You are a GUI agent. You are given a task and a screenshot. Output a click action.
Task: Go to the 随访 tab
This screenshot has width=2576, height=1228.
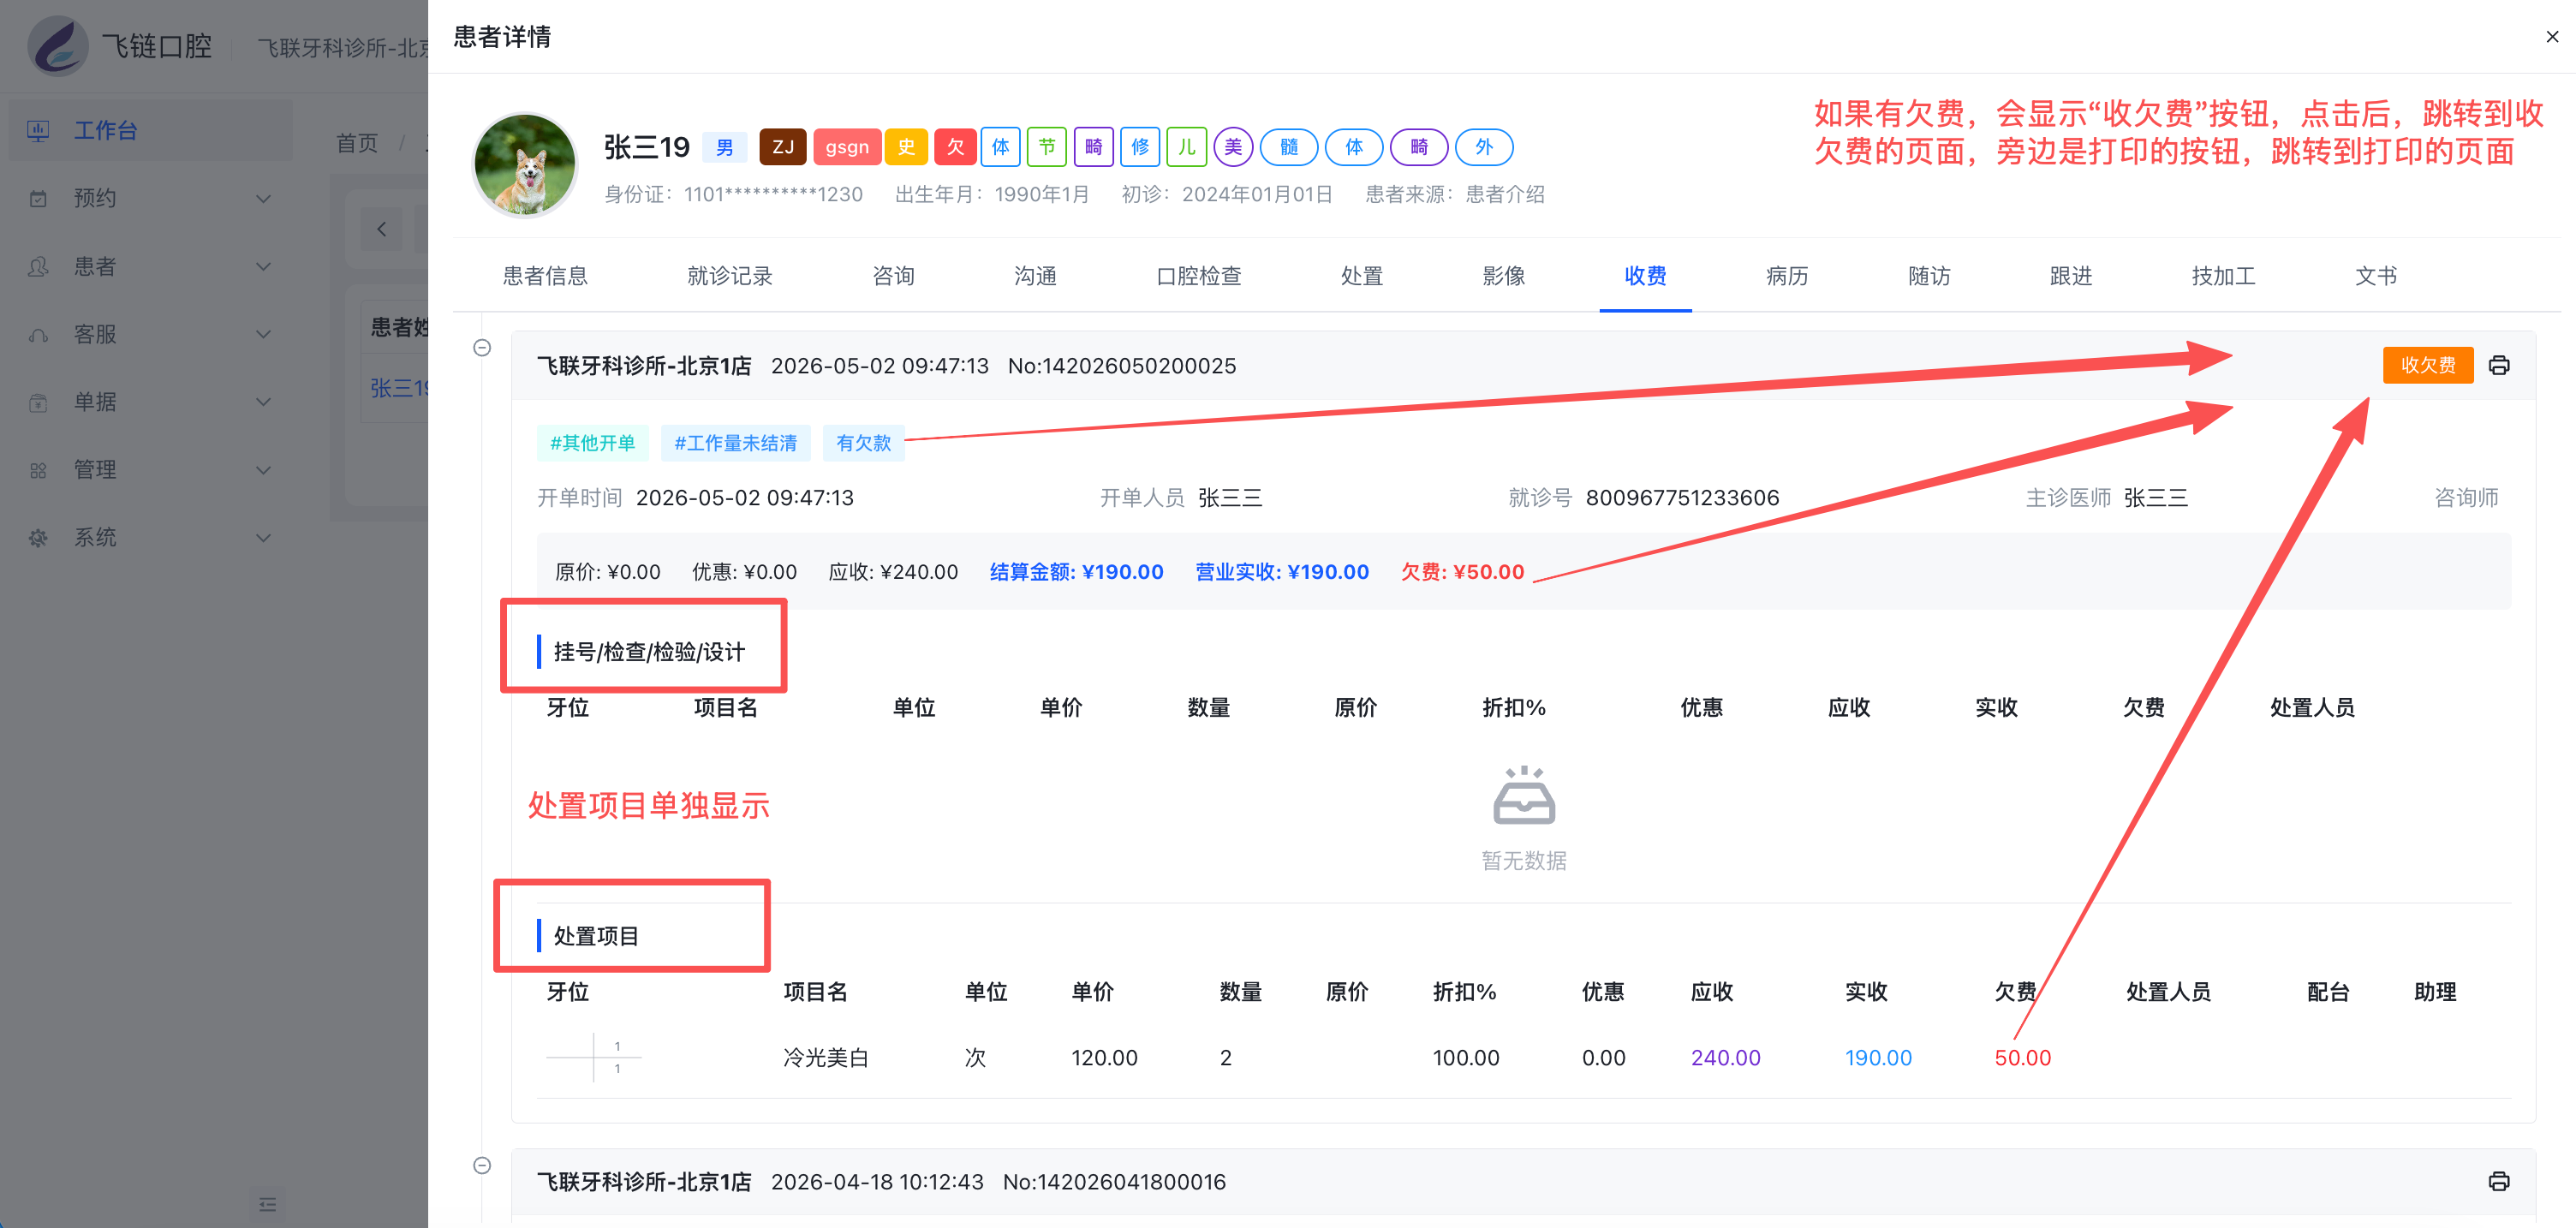[1929, 276]
